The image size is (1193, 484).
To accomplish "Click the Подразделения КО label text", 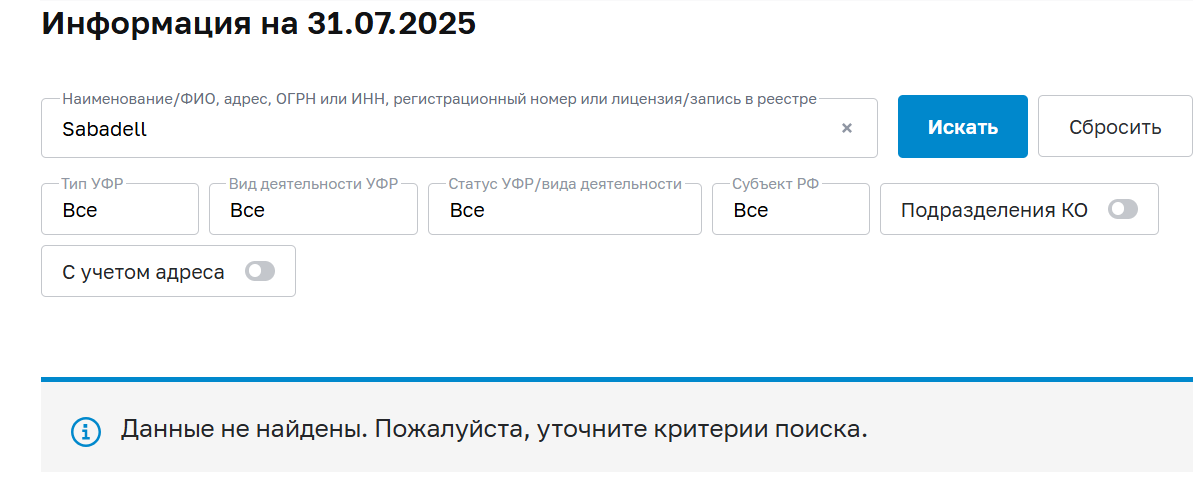I will [994, 210].
